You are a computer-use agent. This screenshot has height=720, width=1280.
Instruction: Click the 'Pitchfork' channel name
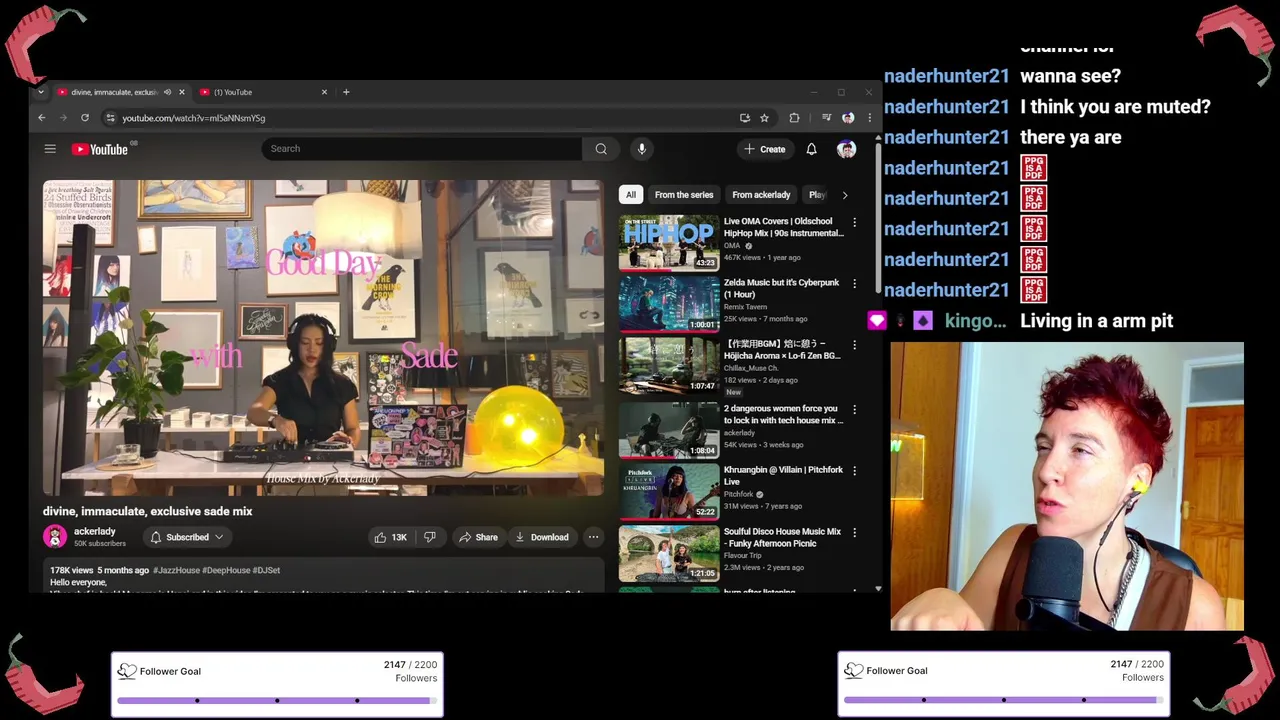739,494
